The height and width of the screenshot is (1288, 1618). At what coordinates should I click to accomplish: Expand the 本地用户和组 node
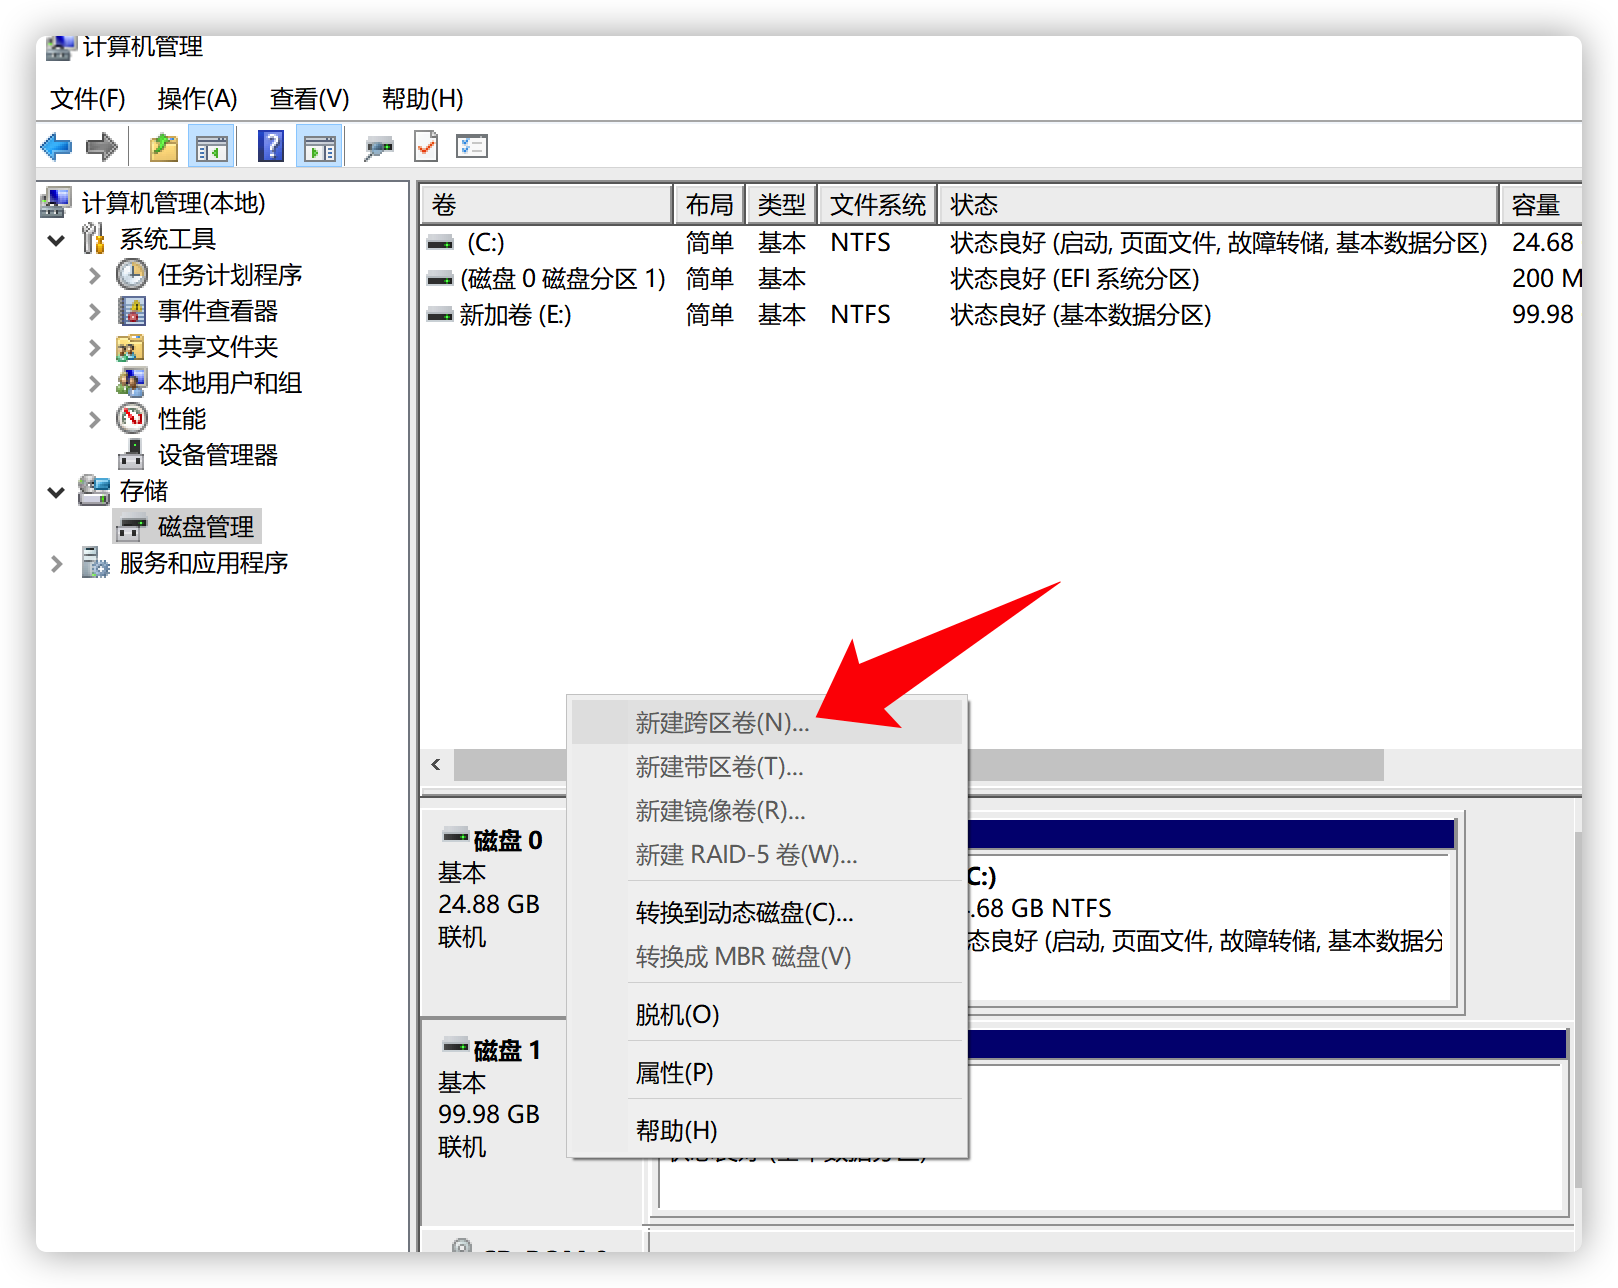pos(95,384)
